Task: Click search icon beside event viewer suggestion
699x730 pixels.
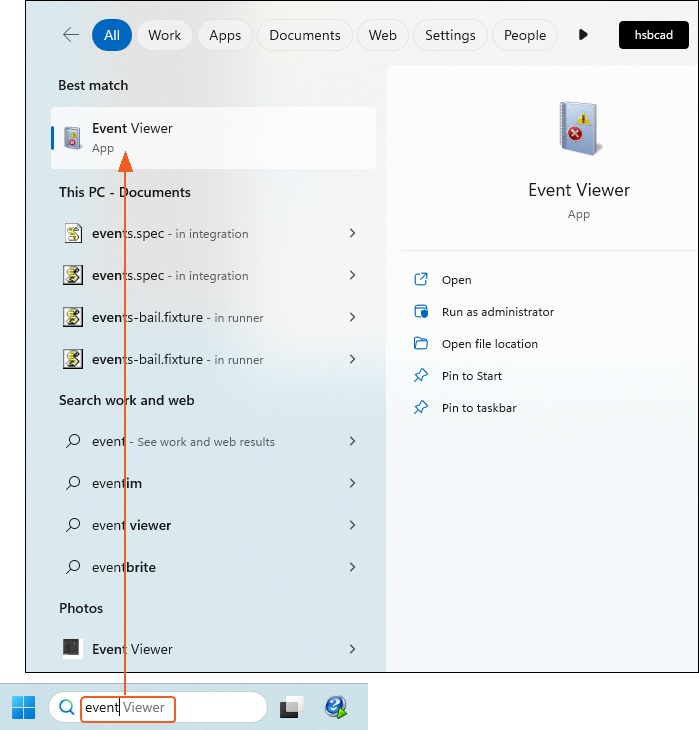Action: 73,525
